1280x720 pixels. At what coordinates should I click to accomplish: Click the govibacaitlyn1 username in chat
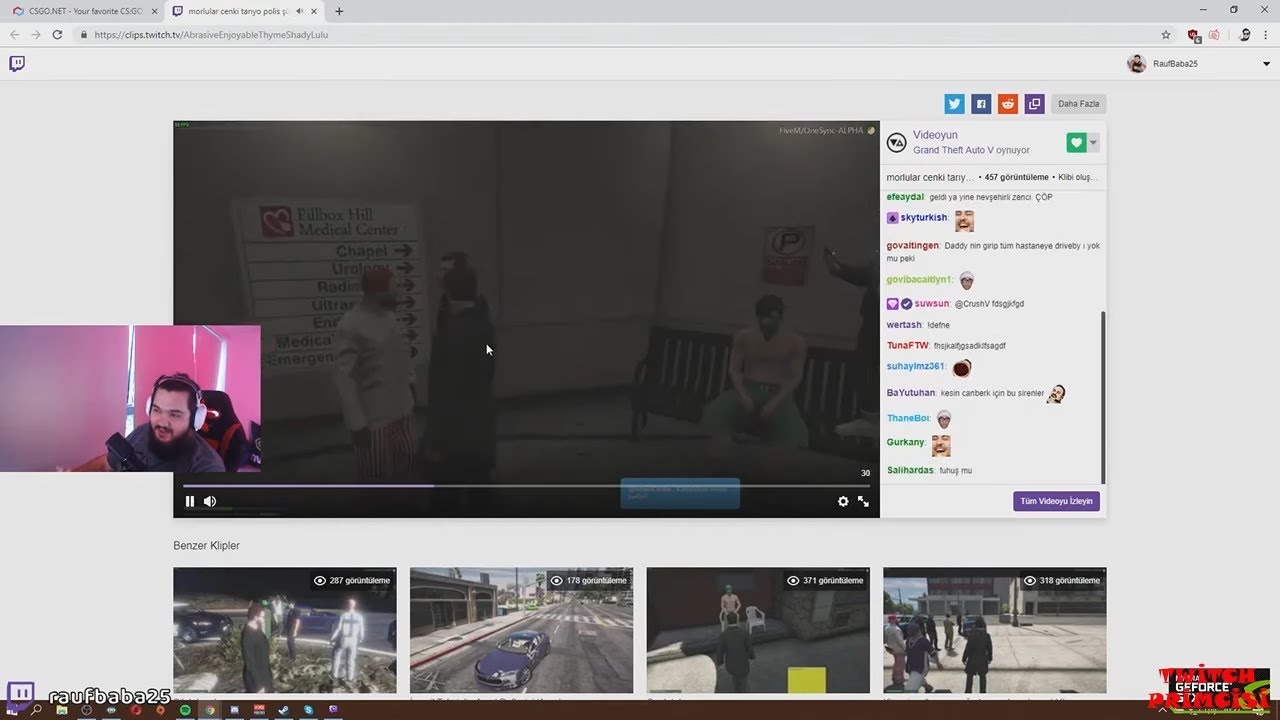coord(919,280)
